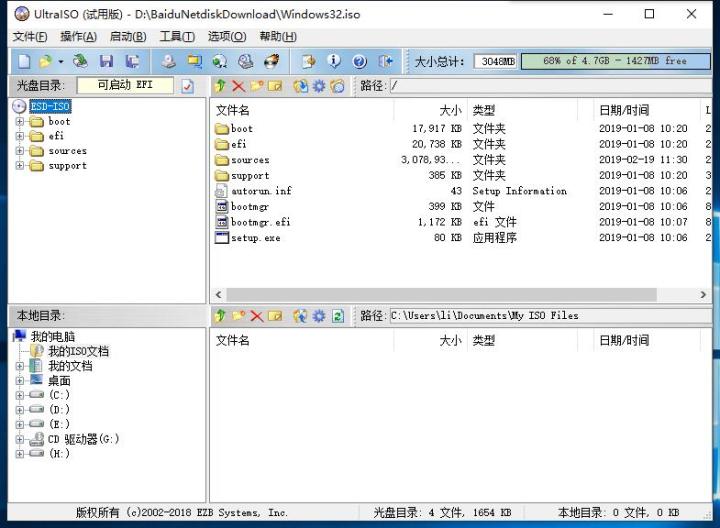Sort by 大小 column header in upper pane
The height and width of the screenshot is (528, 720).
pyautogui.click(x=431, y=110)
